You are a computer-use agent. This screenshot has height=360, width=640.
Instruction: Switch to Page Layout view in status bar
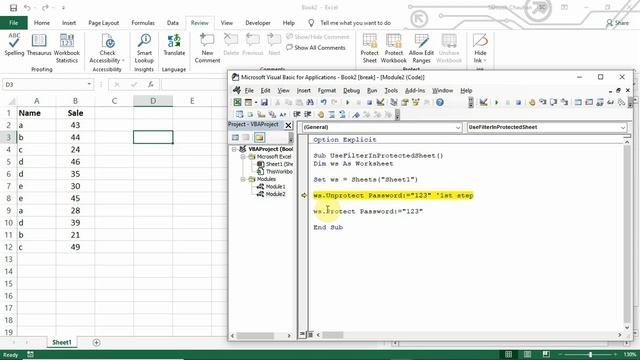(527, 354)
